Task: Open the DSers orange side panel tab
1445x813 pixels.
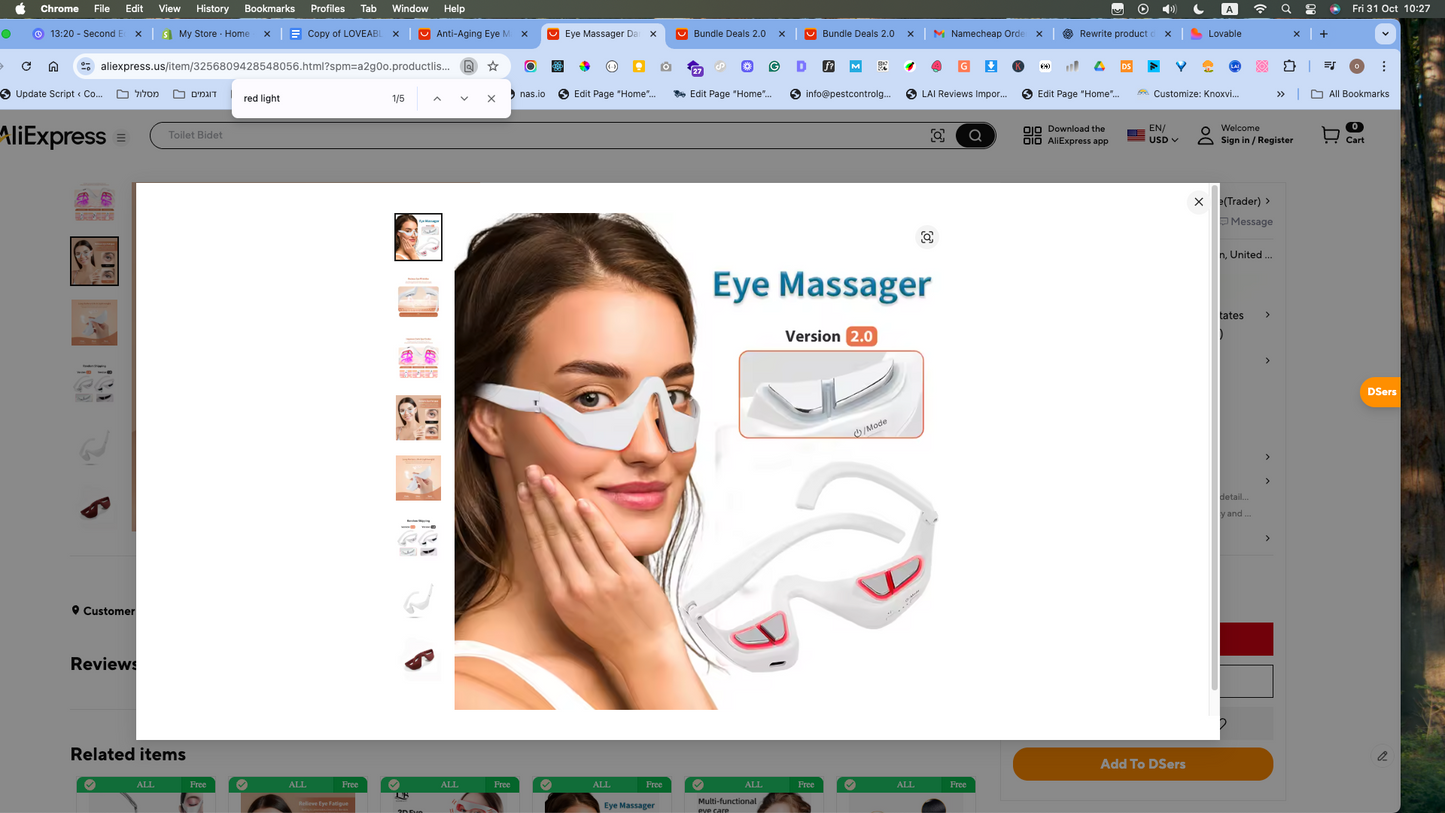Action: pyautogui.click(x=1380, y=392)
